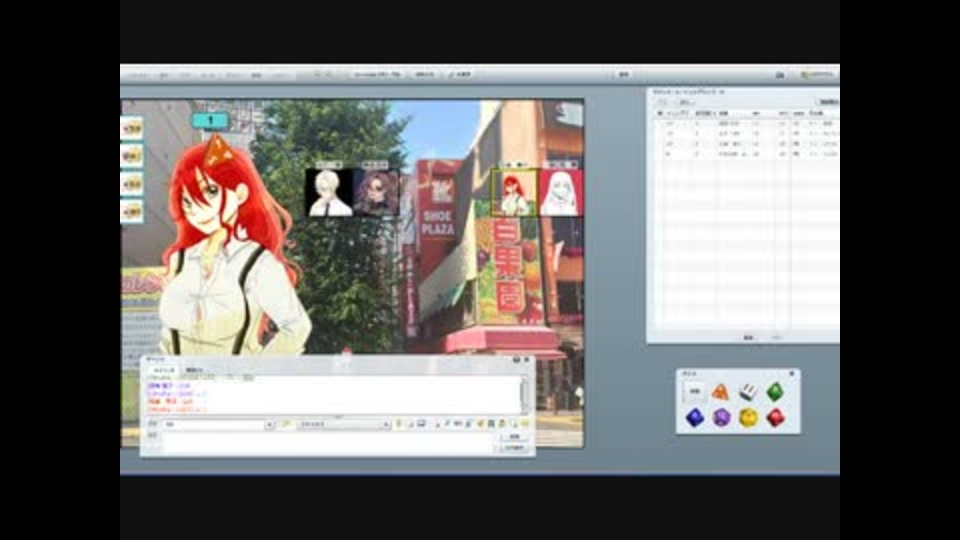Click the pencil-icon button in the top menu bar
The width and height of the screenshot is (960, 540).
coord(460,74)
